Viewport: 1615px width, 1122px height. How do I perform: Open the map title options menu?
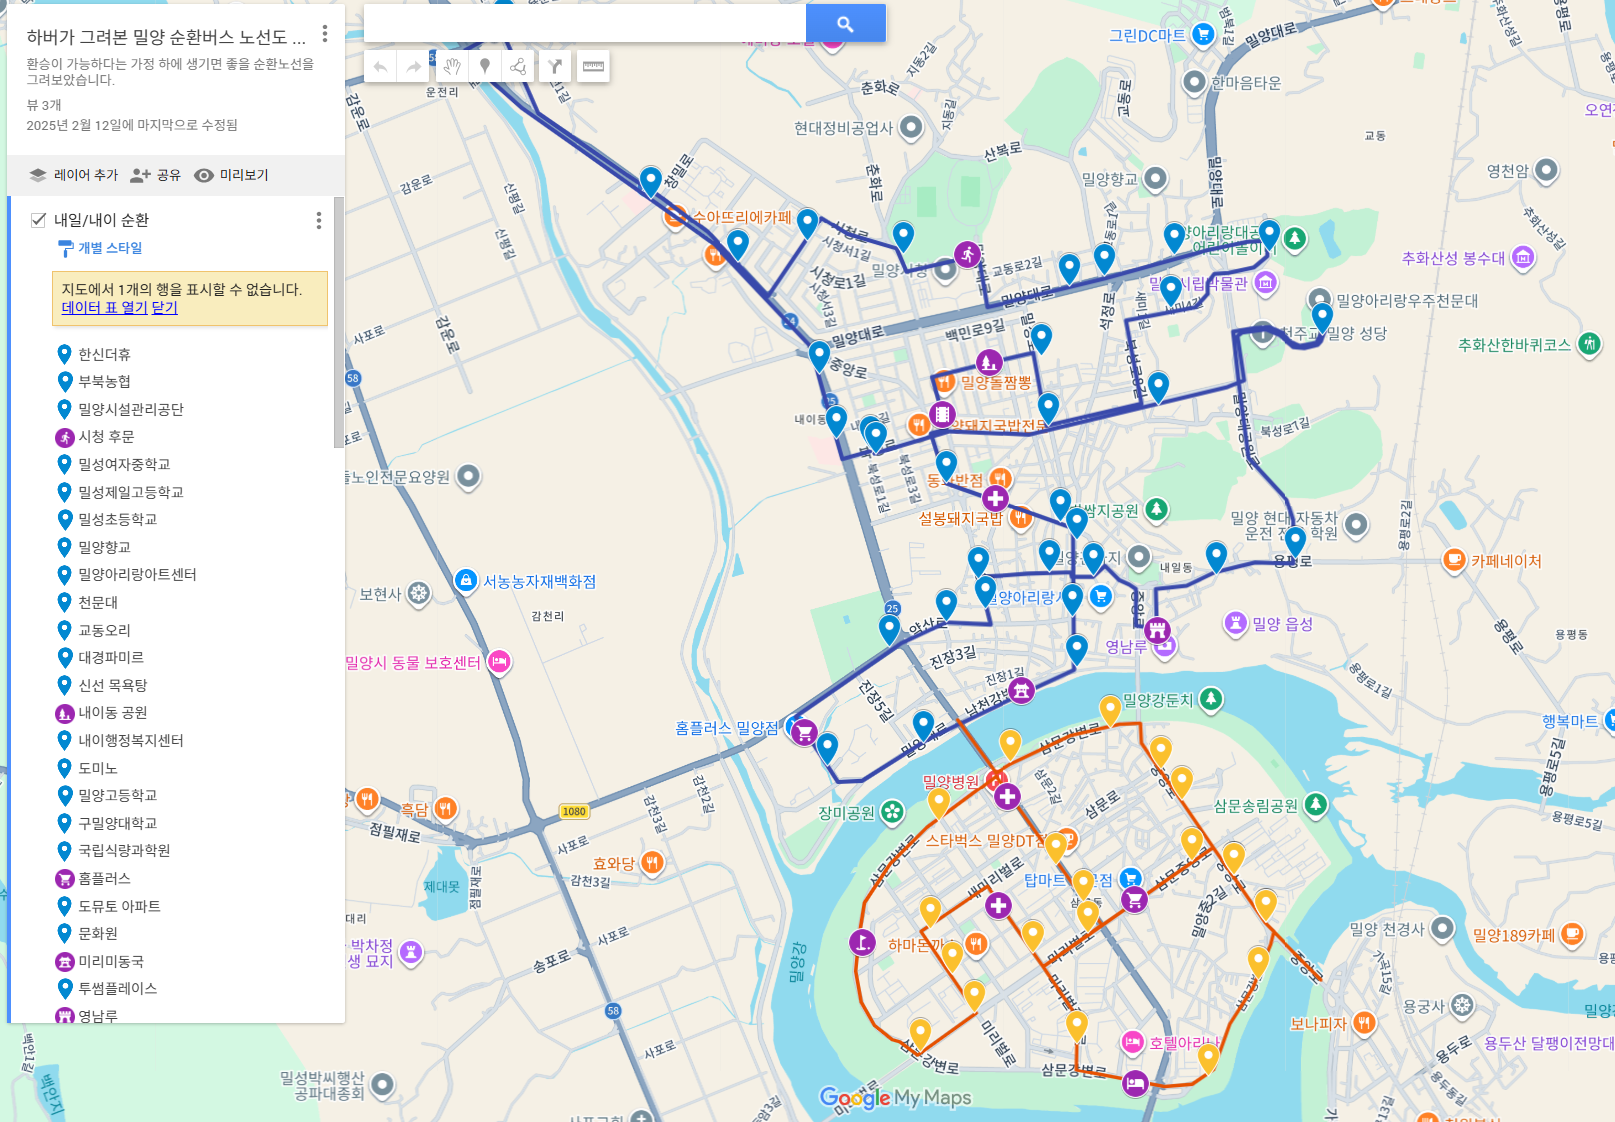[325, 34]
